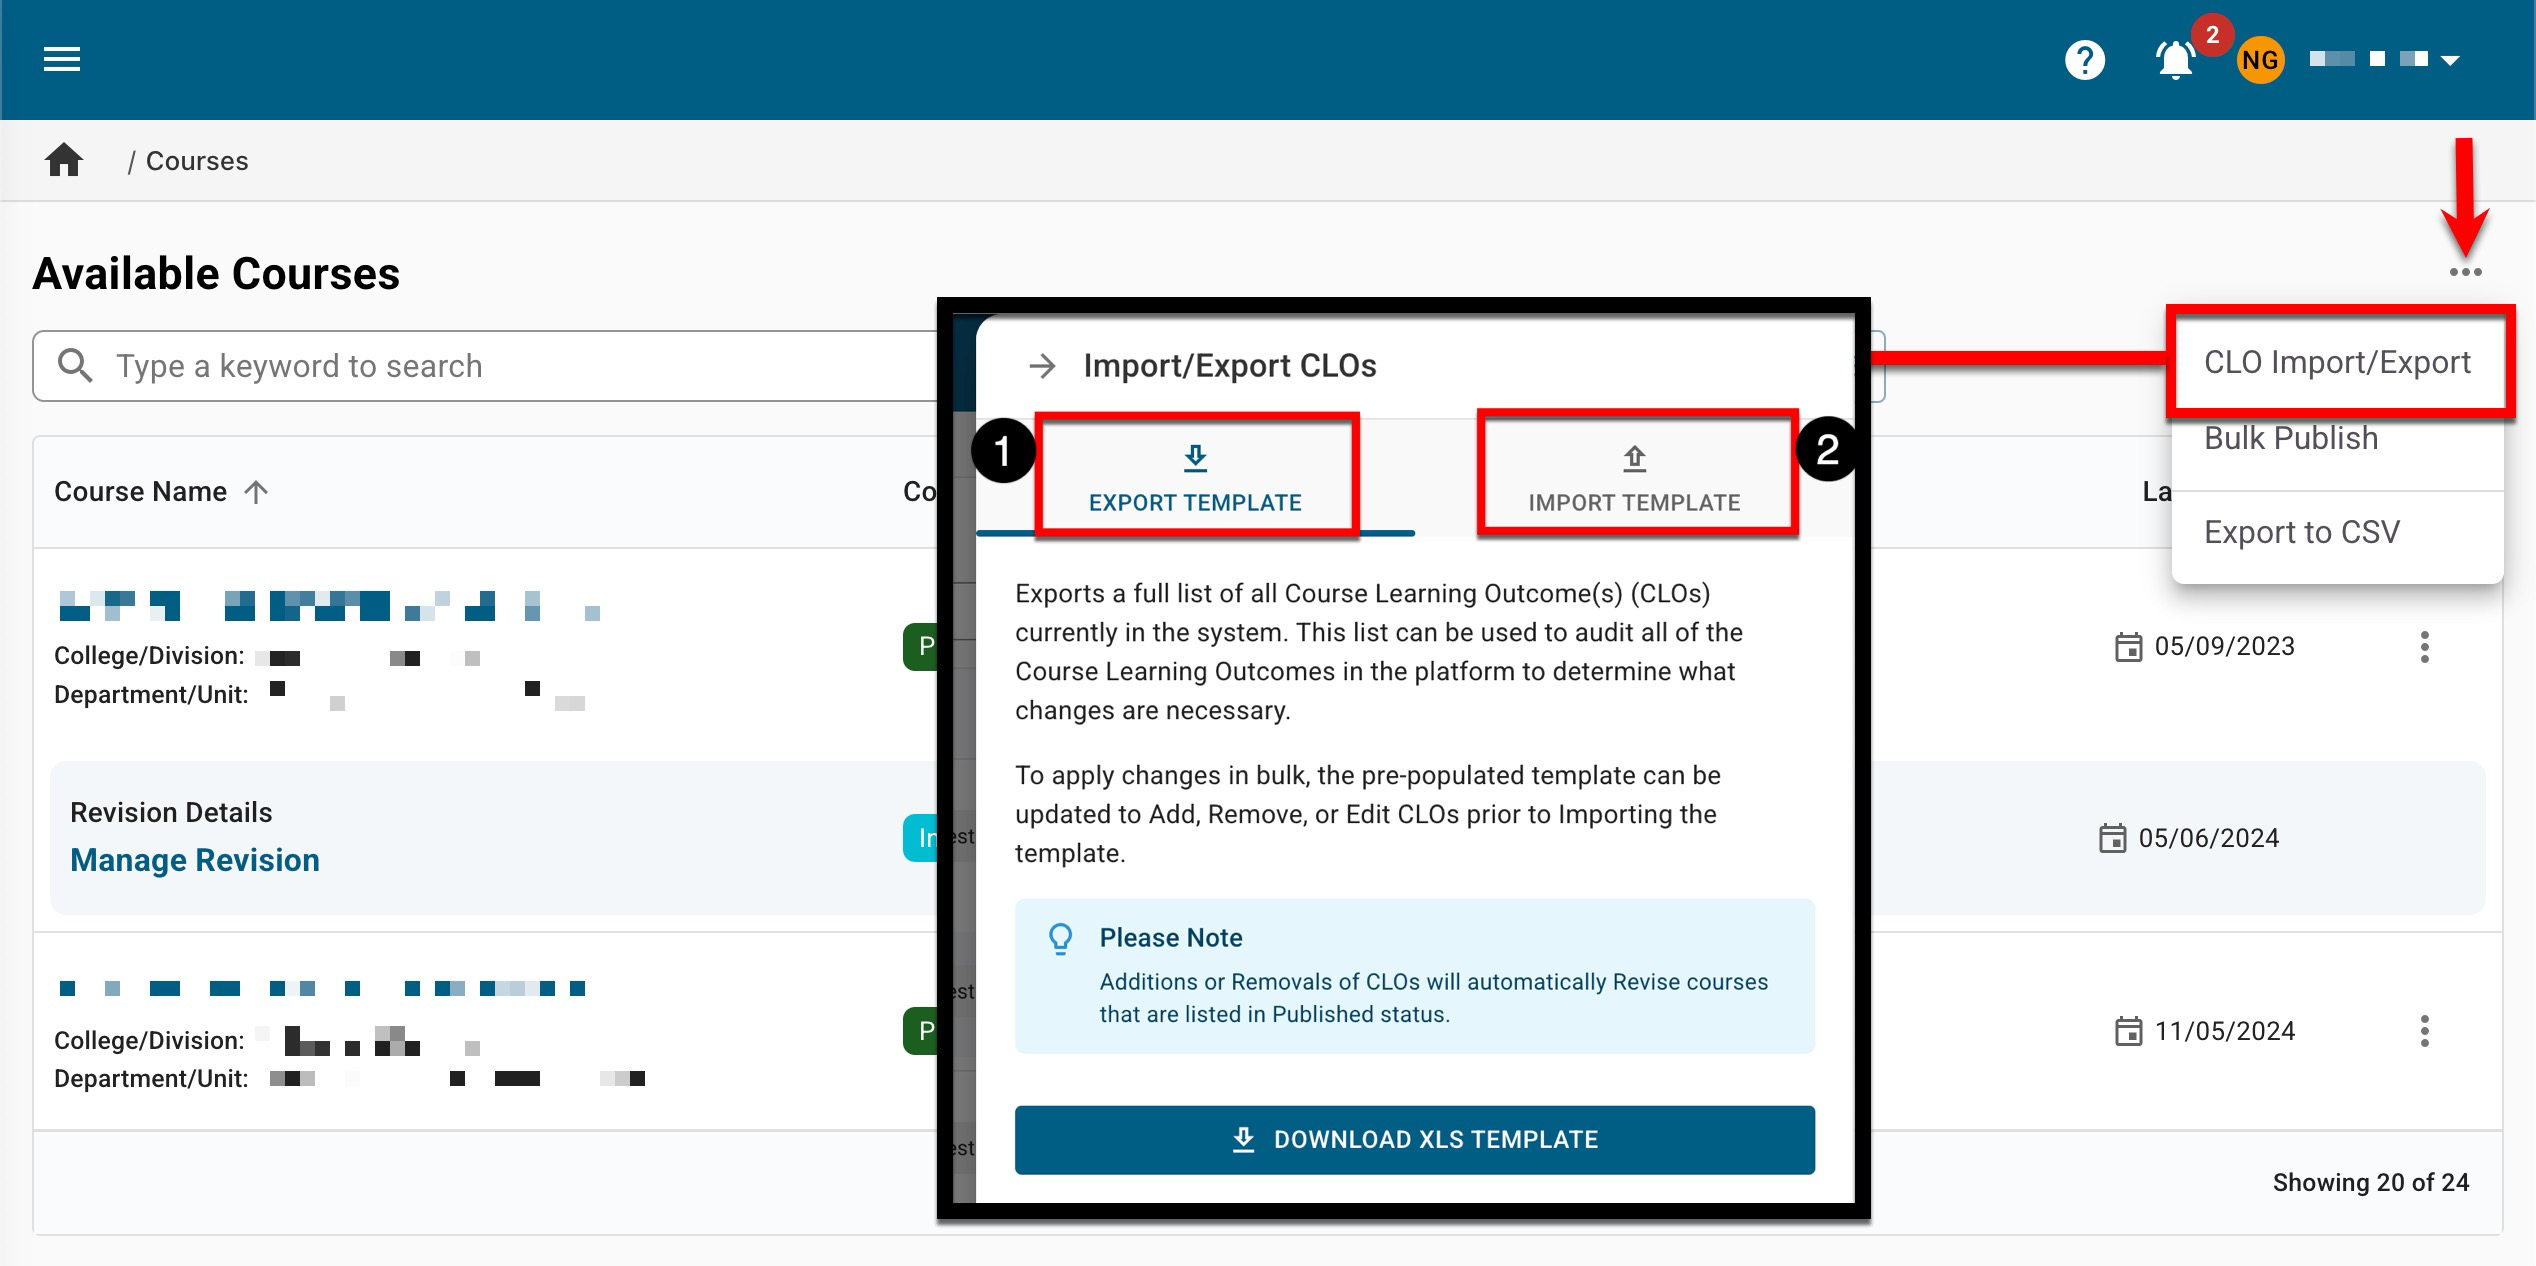Open kebab menu for 05/09/2023 course
Image resolution: width=2536 pixels, height=1266 pixels.
[x=2424, y=647]
